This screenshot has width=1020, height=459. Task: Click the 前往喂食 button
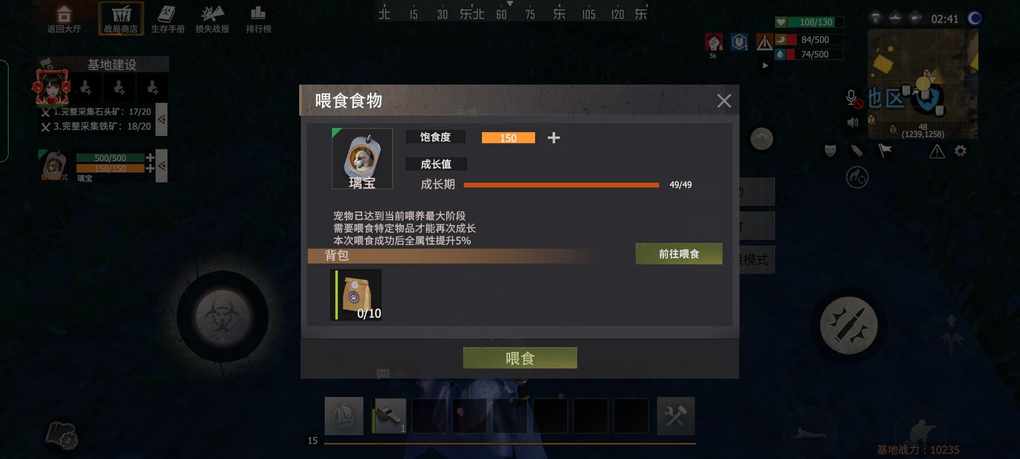[x=678, y=254]
